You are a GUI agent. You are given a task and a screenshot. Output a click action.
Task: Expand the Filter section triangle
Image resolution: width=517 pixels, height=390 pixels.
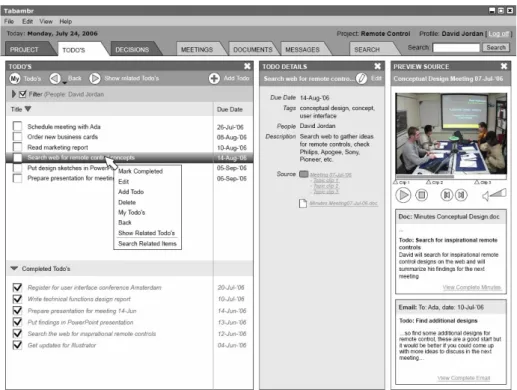coord(14,94)
